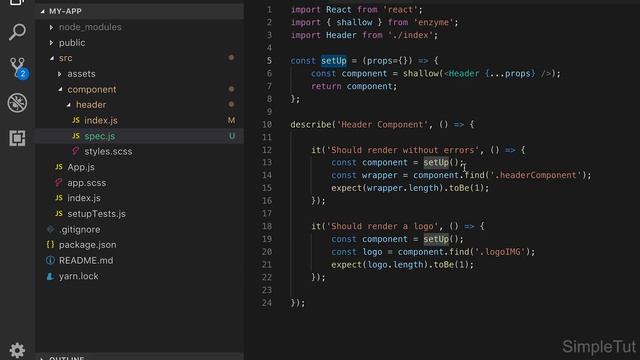Open app.scss file
This screenshot has height=360, width=640.
click(87, 183)
